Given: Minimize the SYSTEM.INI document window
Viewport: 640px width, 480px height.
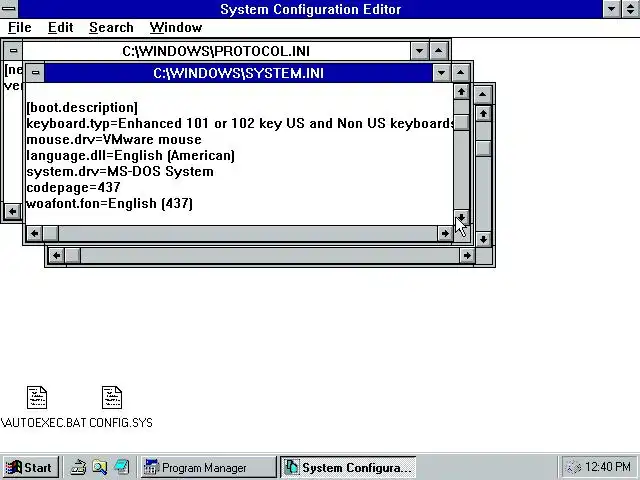Looking at the screenshot, I should 441,73.
